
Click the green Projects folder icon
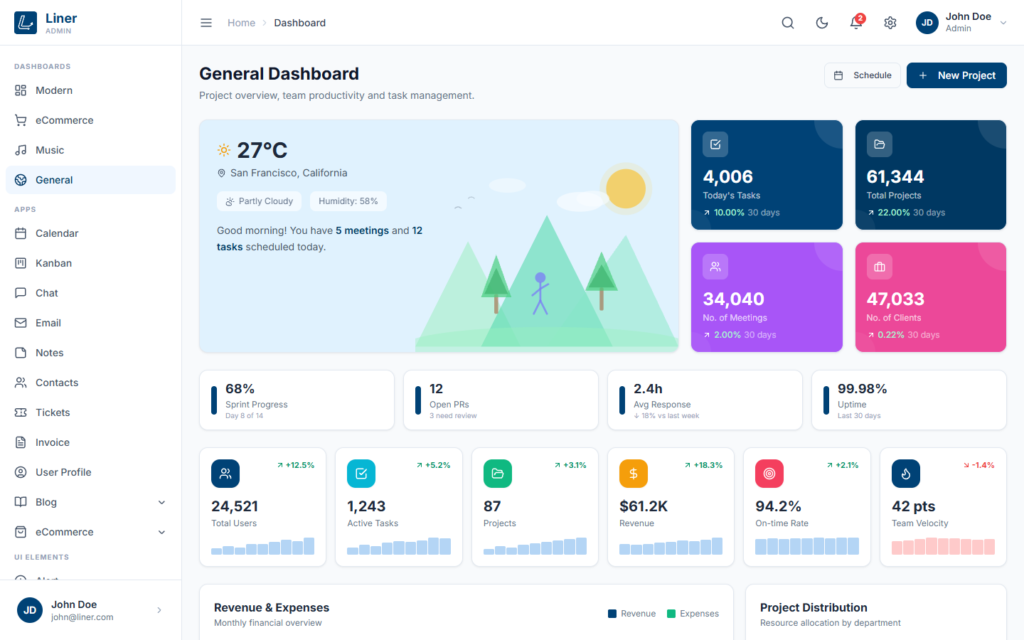(498, 473)
